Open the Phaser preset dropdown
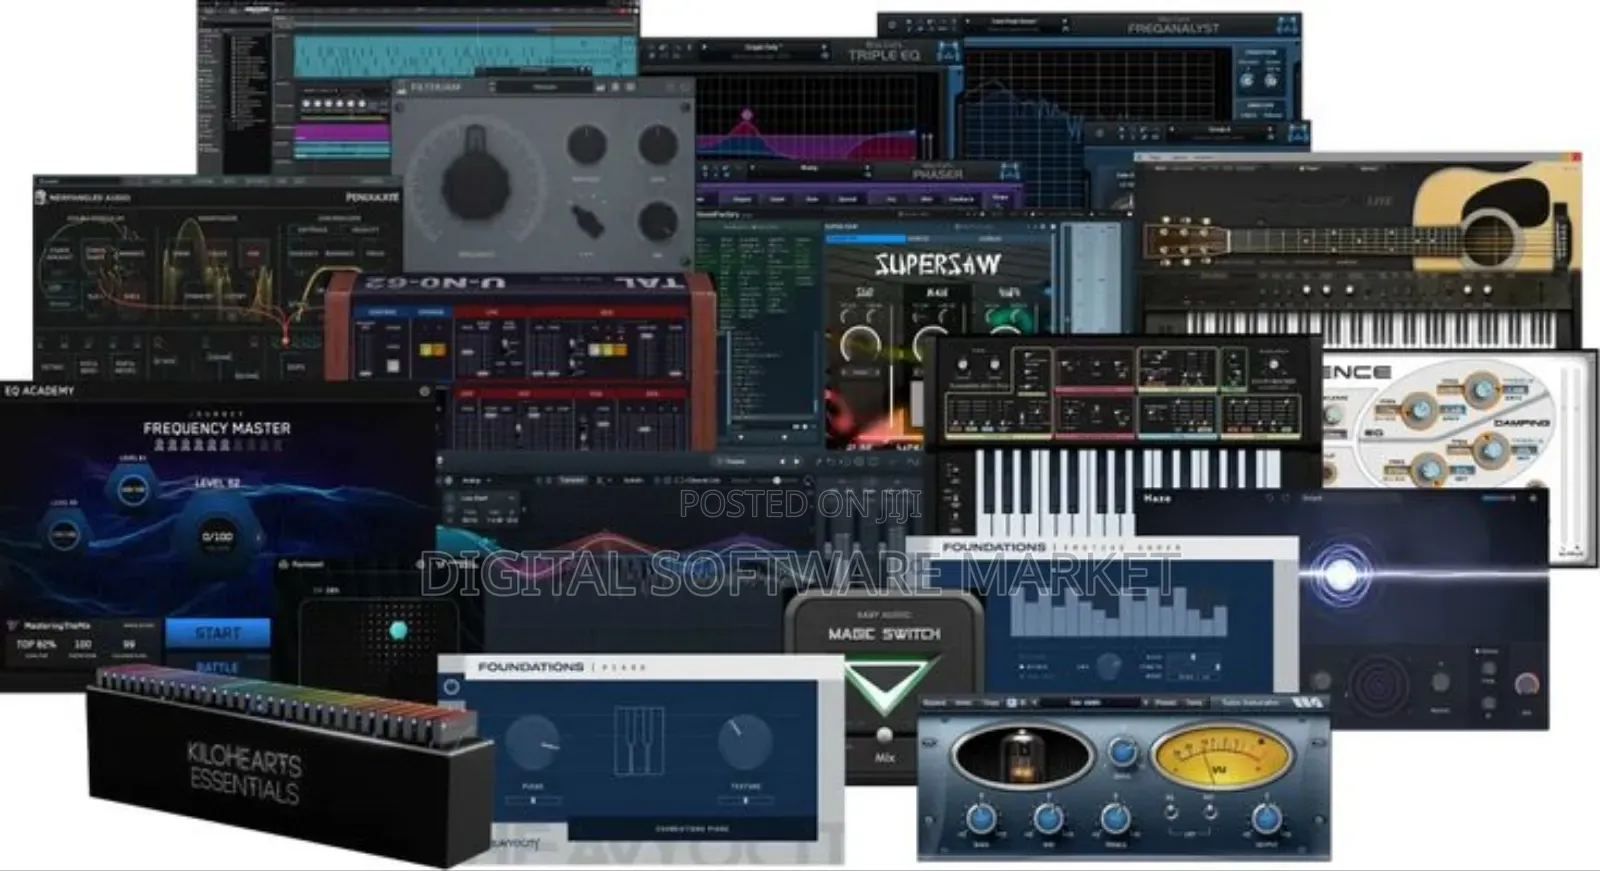 (809, 169)
